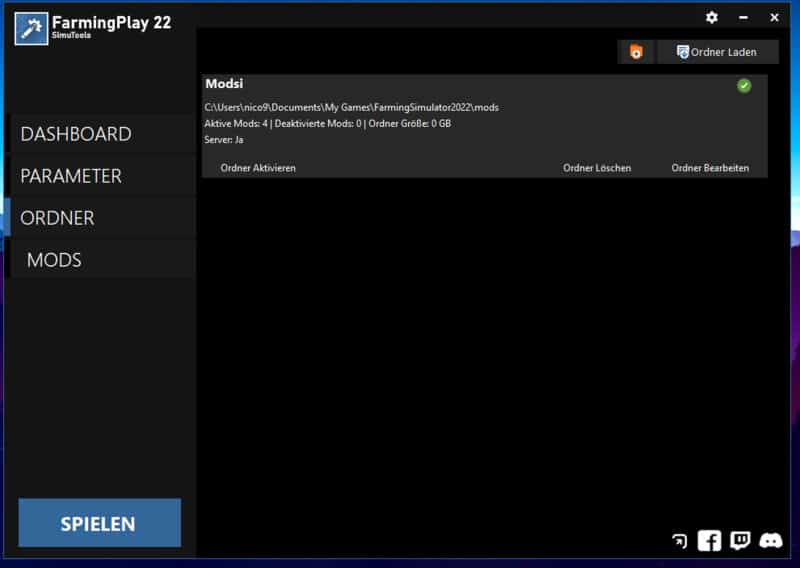The image size is (800, 568).
Task: Switch to the MODS section
Action: click(x=54, y=260)
